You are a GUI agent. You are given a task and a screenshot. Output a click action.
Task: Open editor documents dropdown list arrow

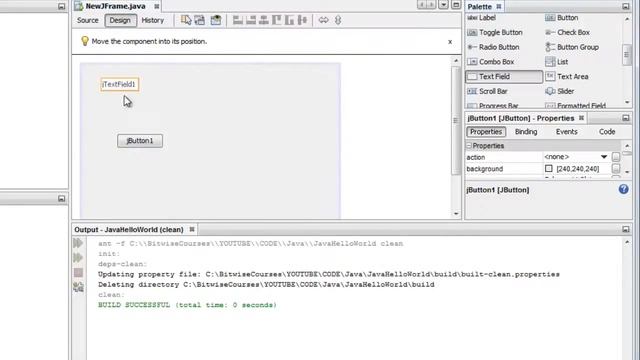pos(443,5)
